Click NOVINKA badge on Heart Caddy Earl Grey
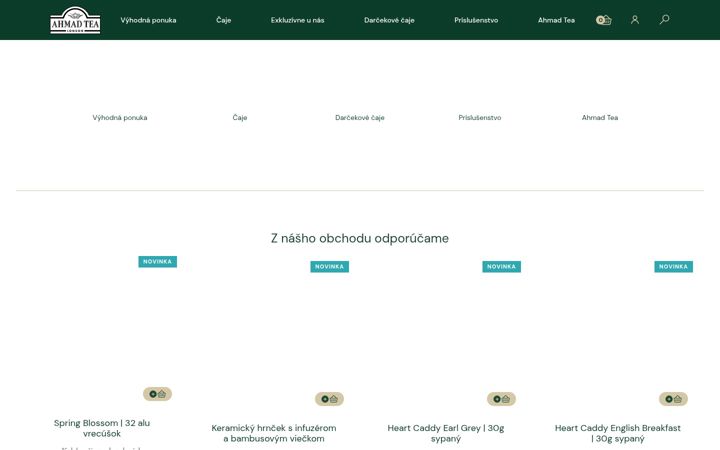Screen dimensions: 720x450 (x=501, y=267)
